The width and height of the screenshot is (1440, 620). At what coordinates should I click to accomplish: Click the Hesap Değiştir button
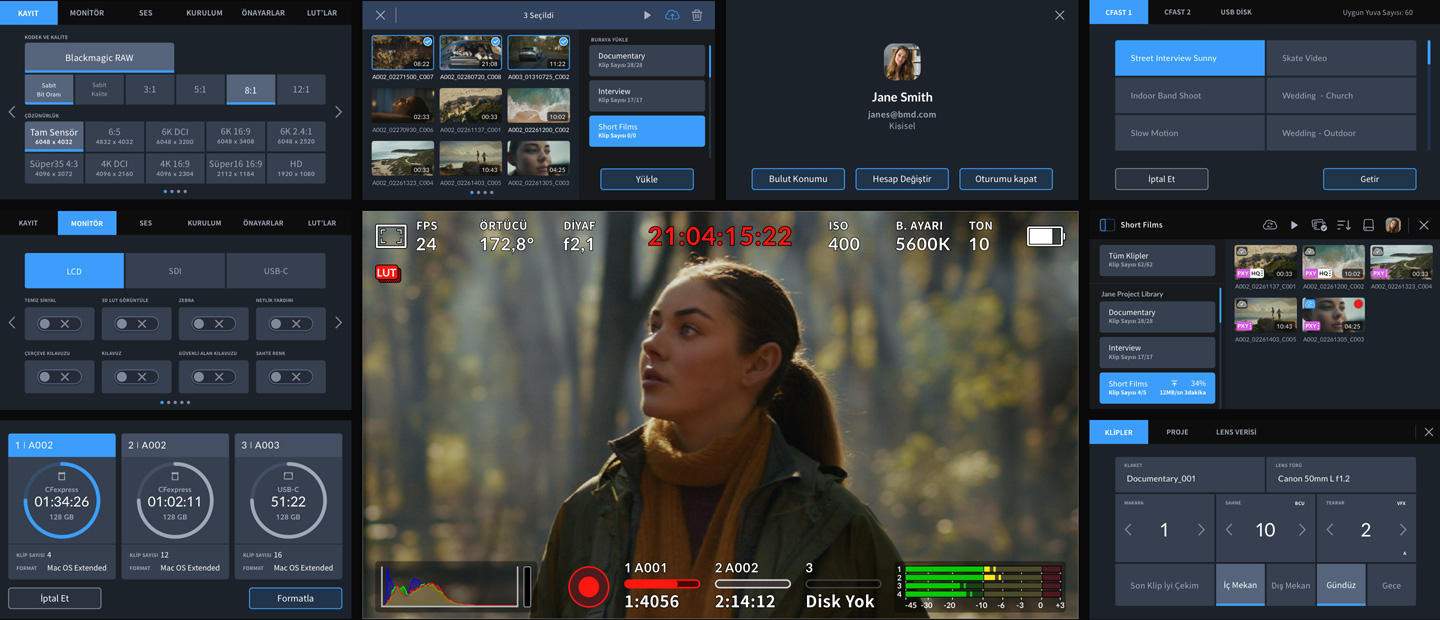click(x=902, y=179)
